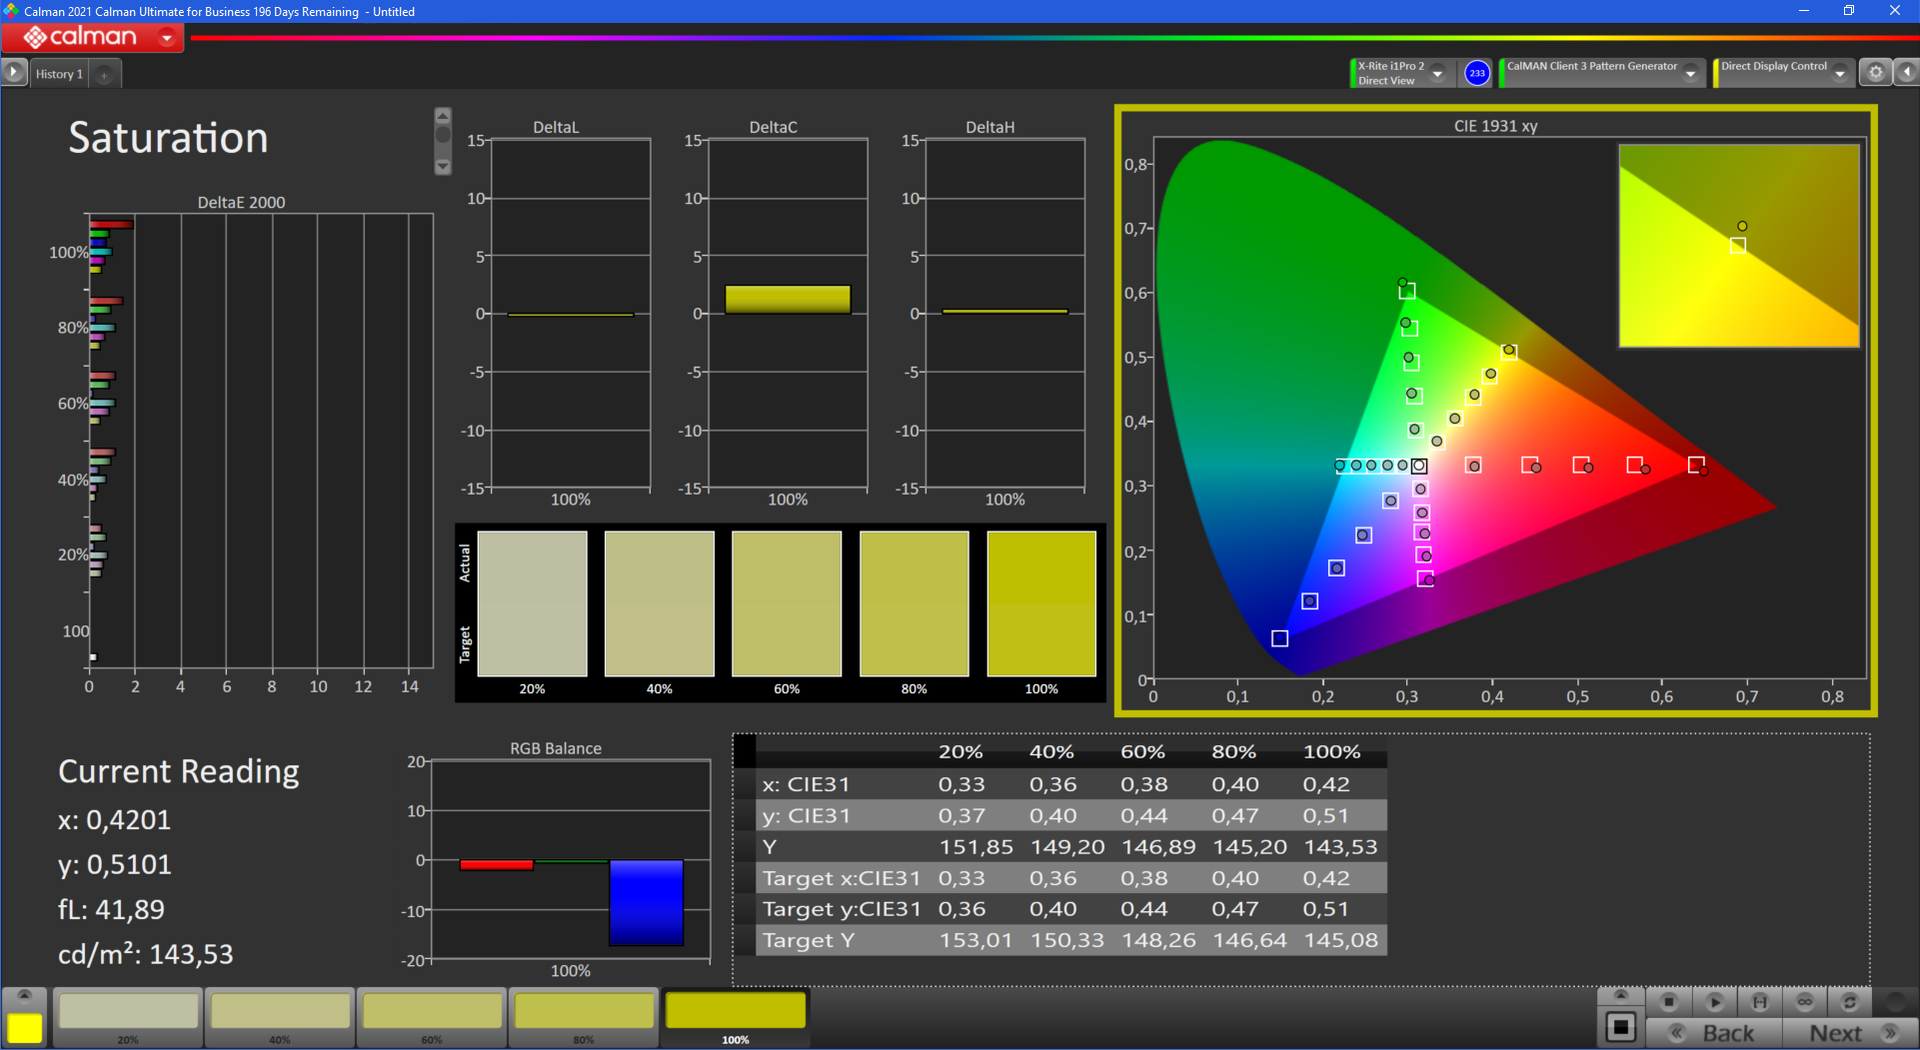This screenshot has width=1920, height=1050.
Task: Click the yellow color selector square
Action: click(x=25, y=1027)
